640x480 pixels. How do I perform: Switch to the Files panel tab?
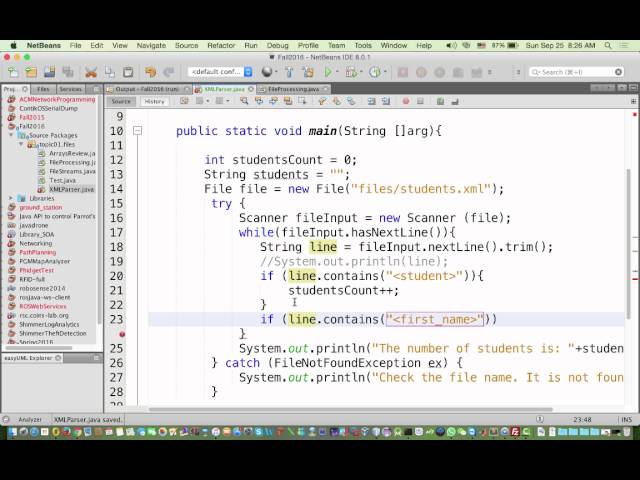[42, 89]
